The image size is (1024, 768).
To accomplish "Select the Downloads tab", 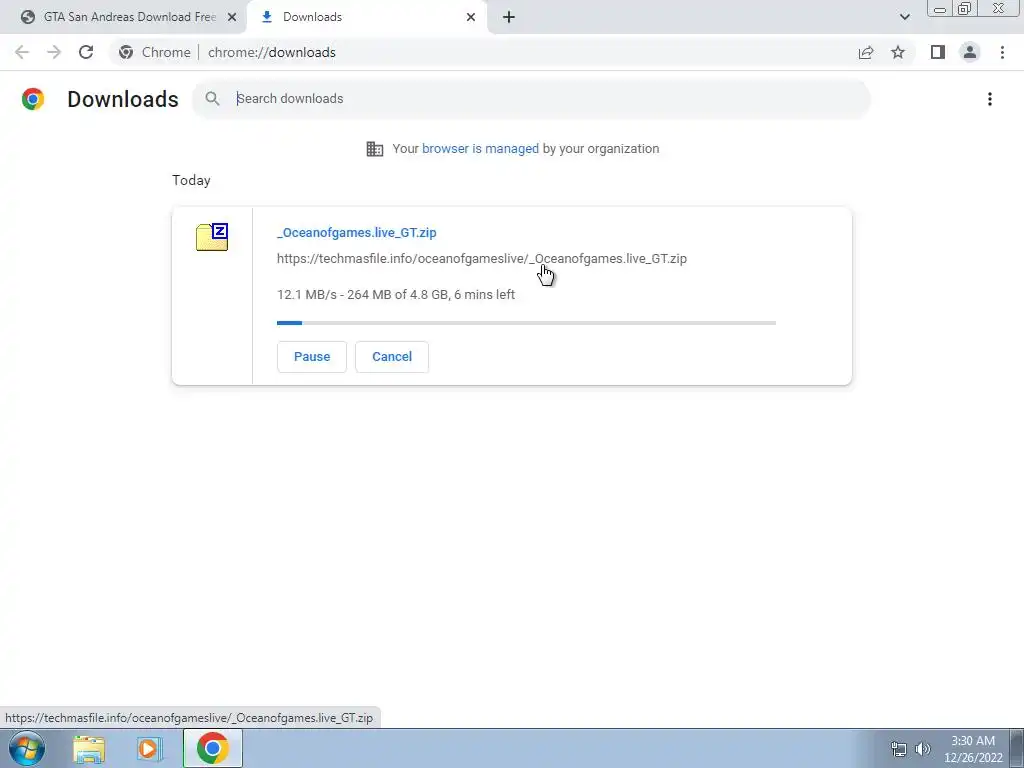I will [x=366, y=17].
